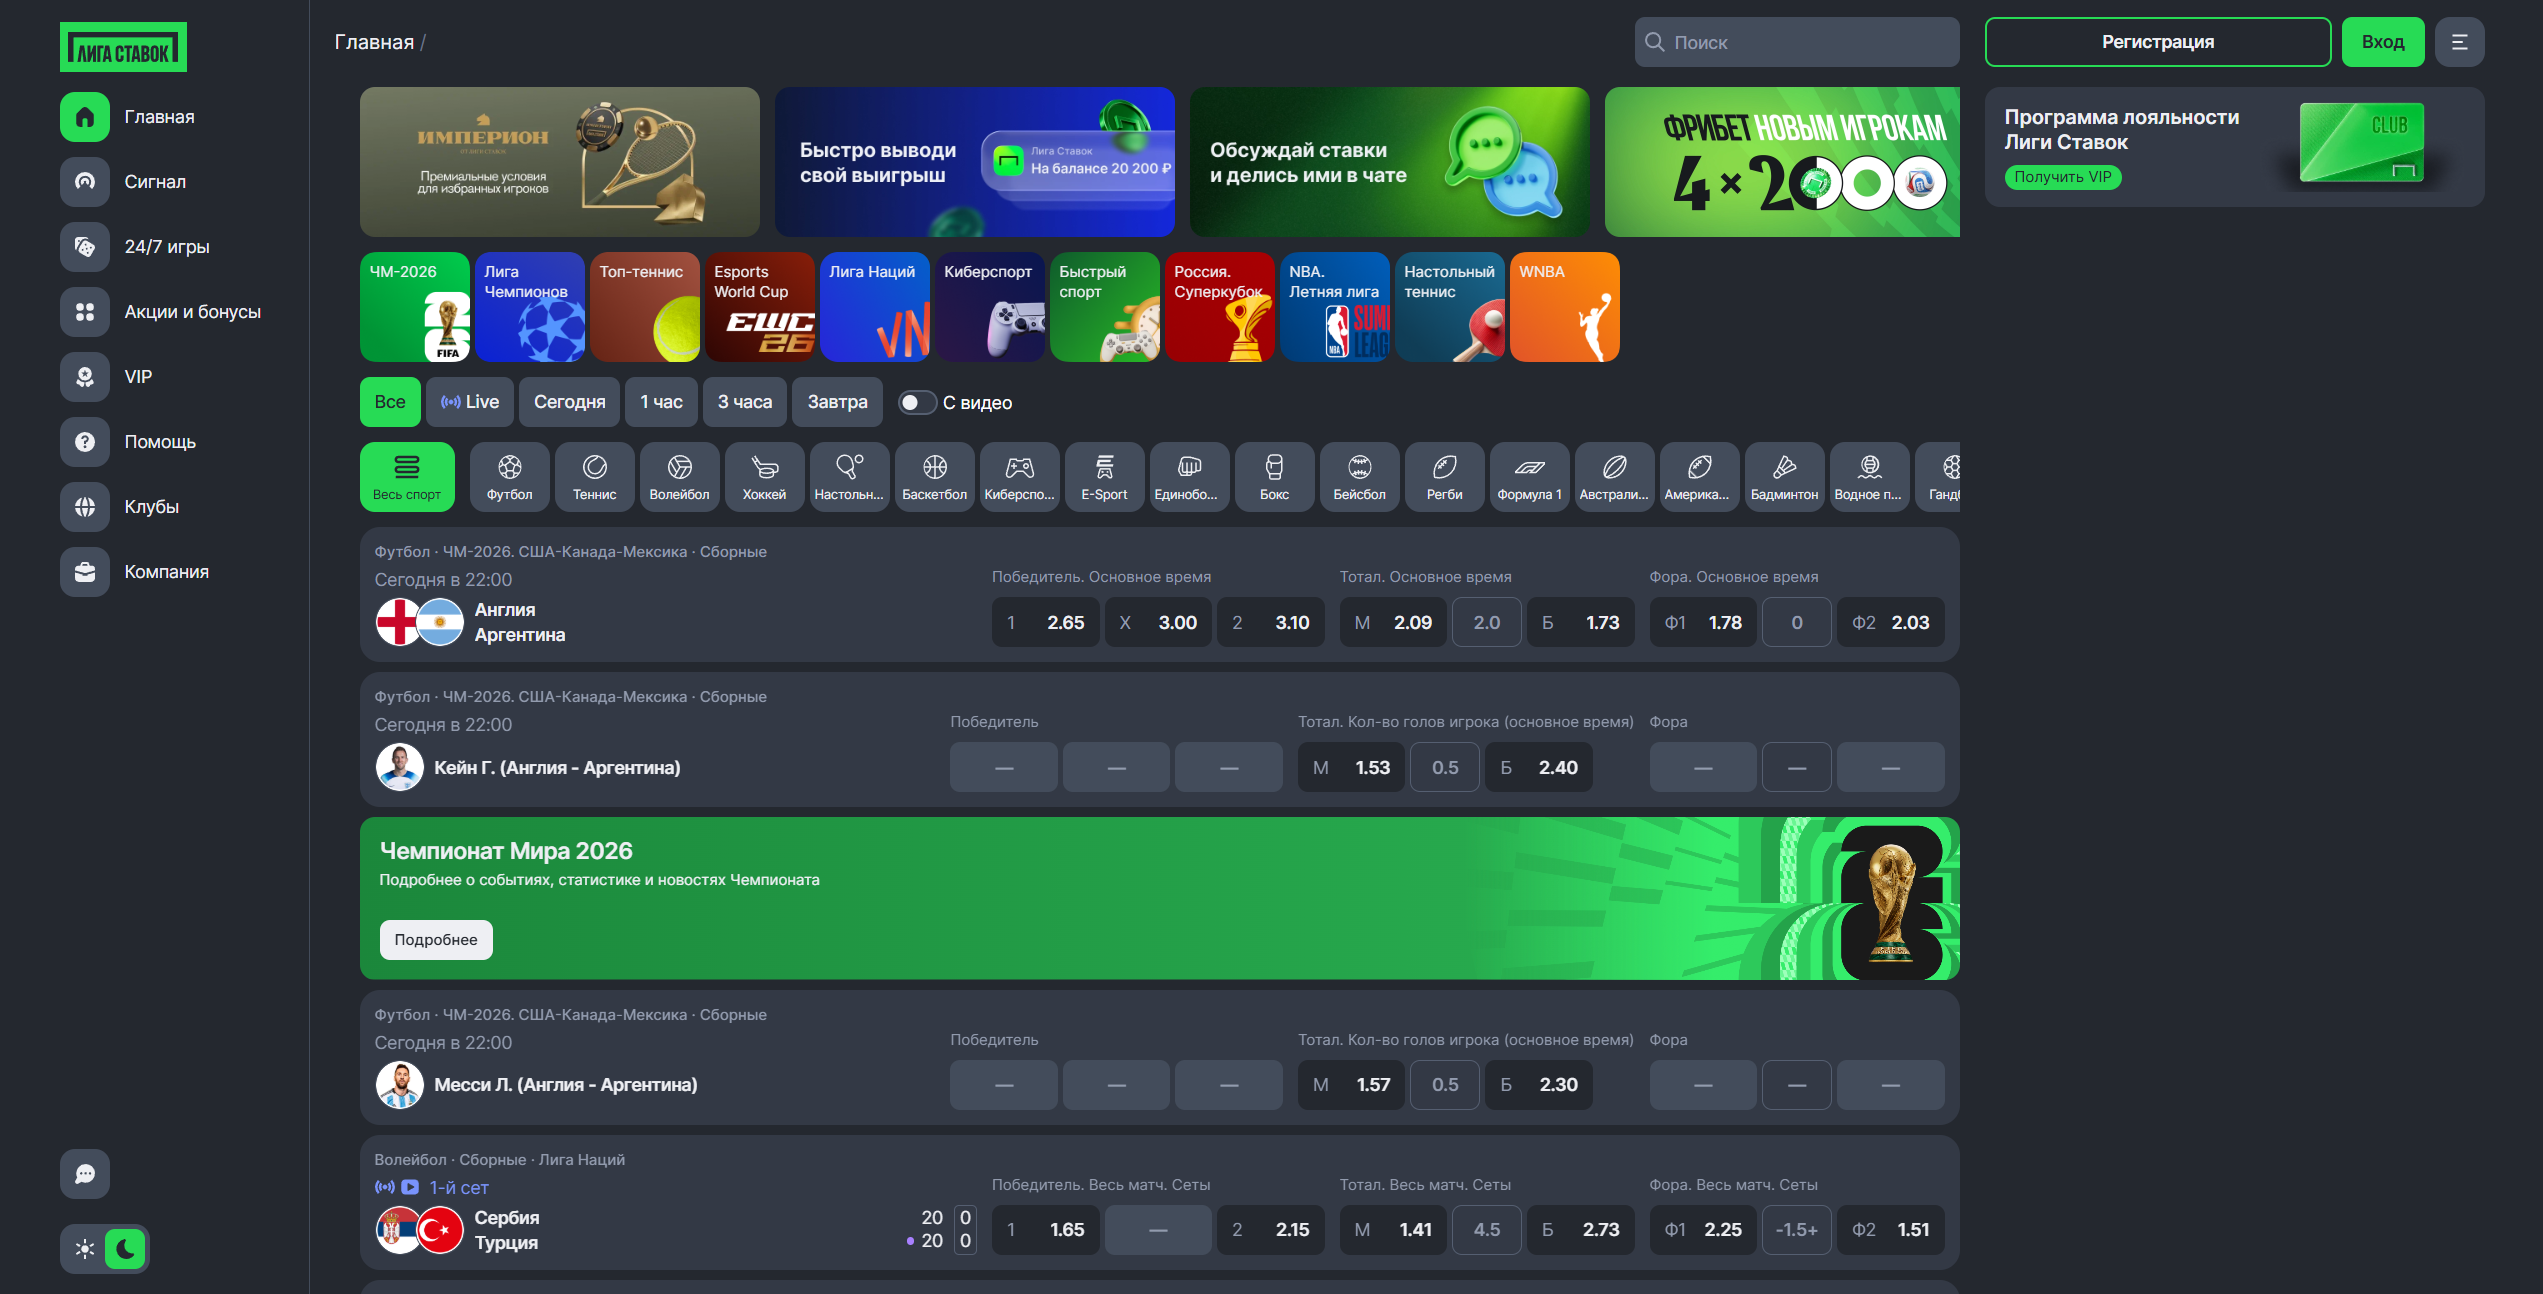Select the E-Sport sport filter
2543x1294 pixels.
[x=1105, y=477]
